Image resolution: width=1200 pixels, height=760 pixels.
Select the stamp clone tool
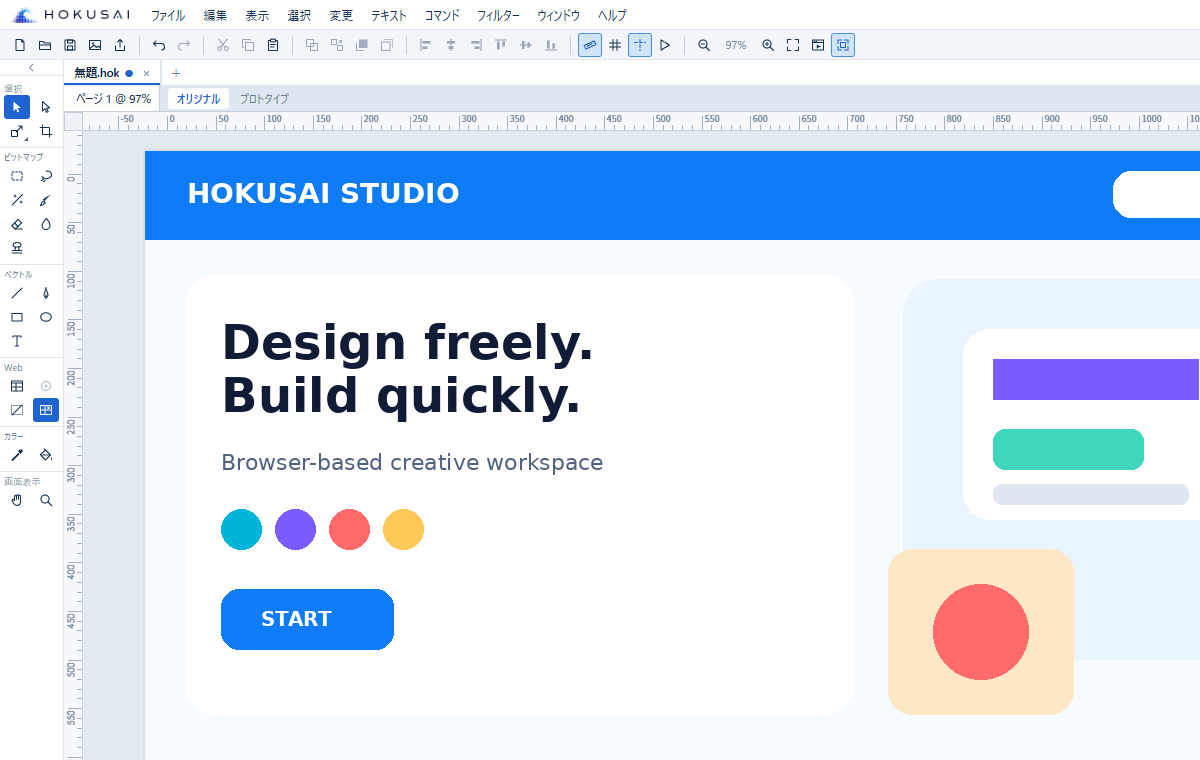[x=17, y=248]
